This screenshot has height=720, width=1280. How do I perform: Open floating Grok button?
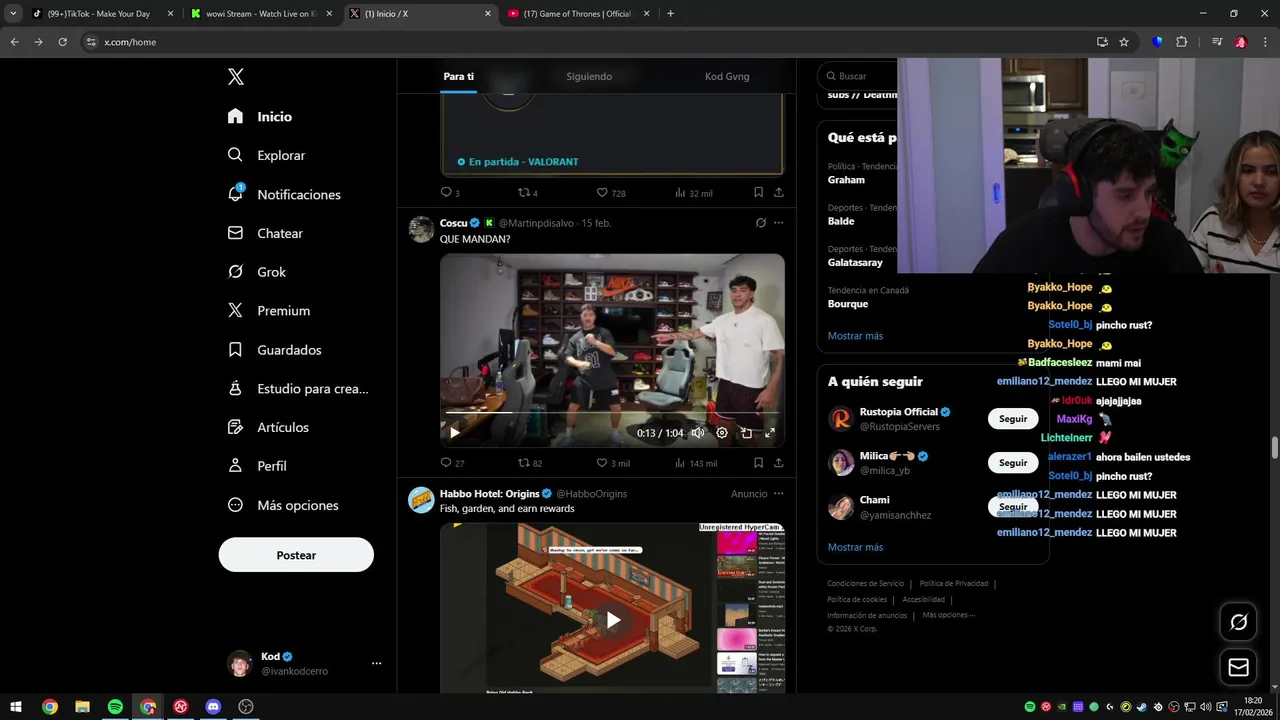pos(1239,623)
